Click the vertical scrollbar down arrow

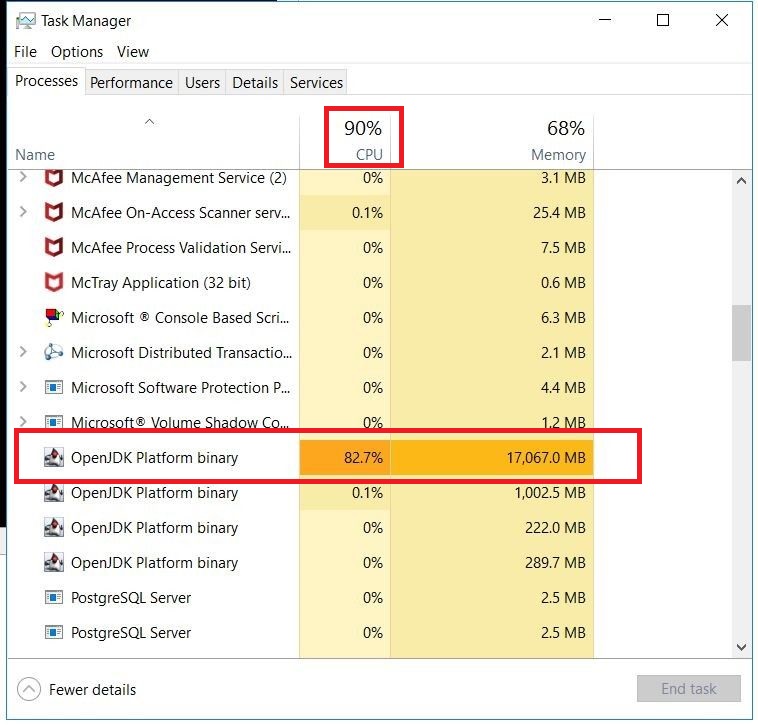tap(741, 647)
